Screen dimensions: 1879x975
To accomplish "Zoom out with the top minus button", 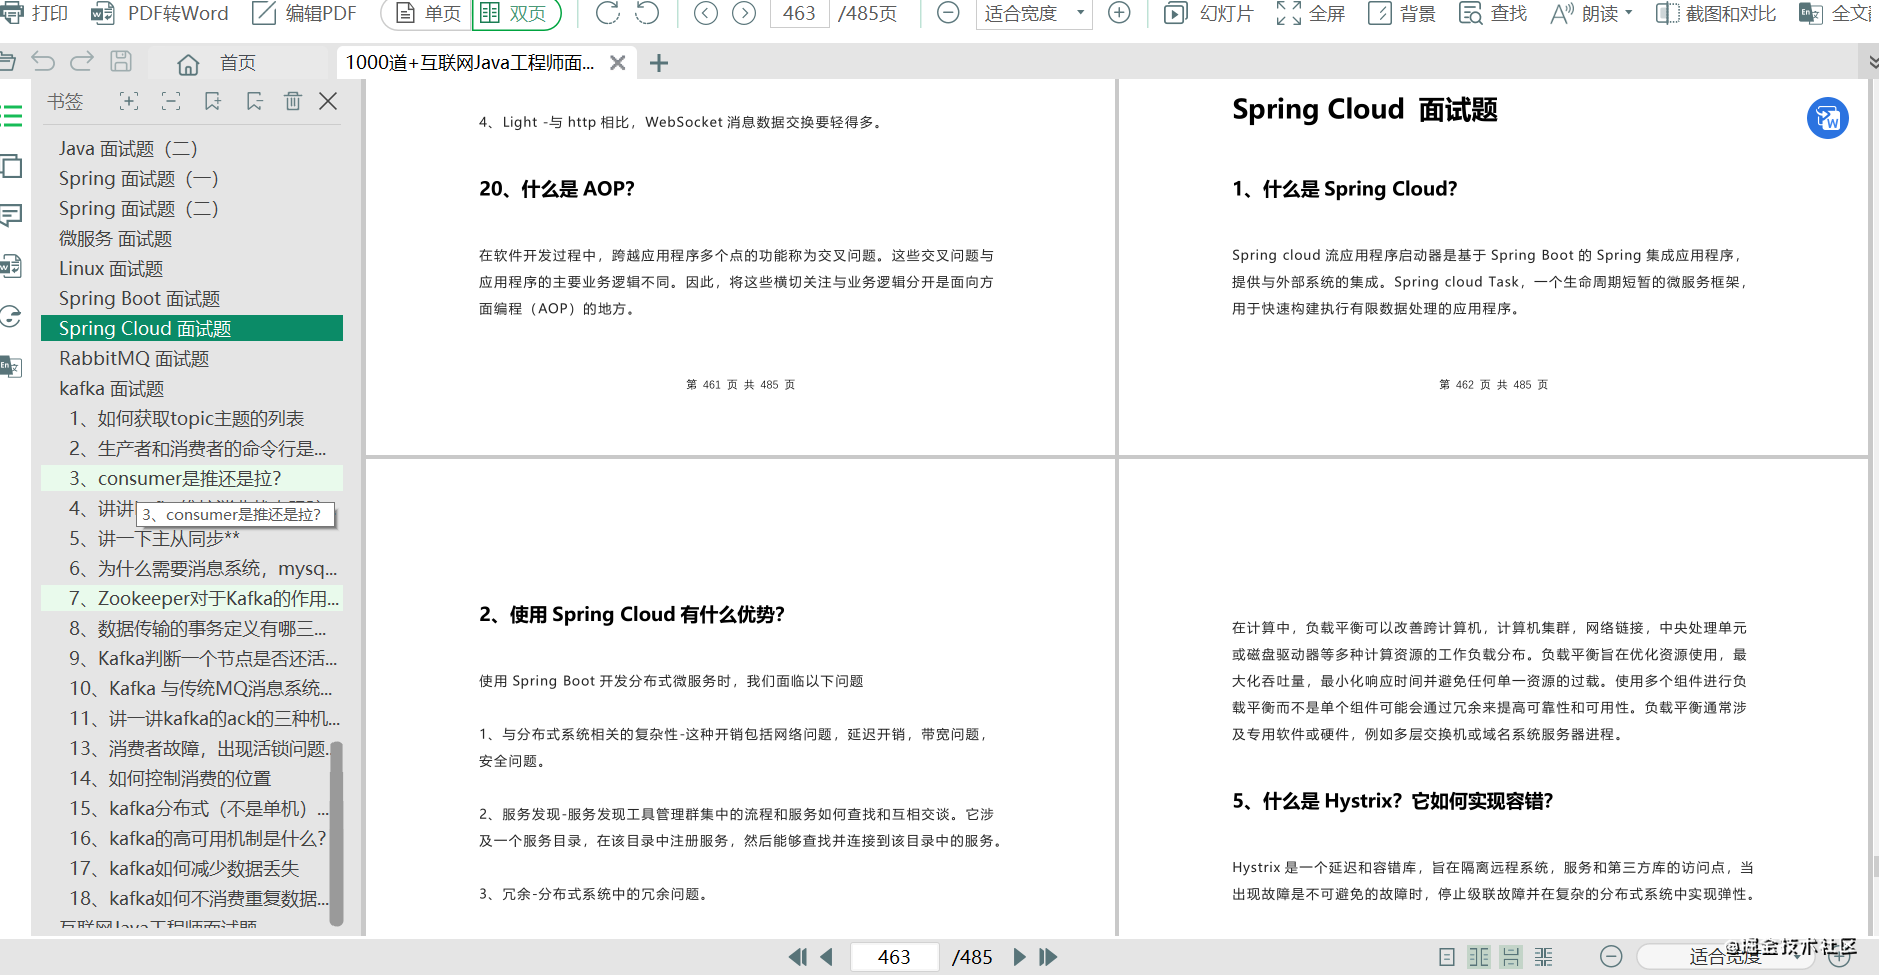I will 948,13.
